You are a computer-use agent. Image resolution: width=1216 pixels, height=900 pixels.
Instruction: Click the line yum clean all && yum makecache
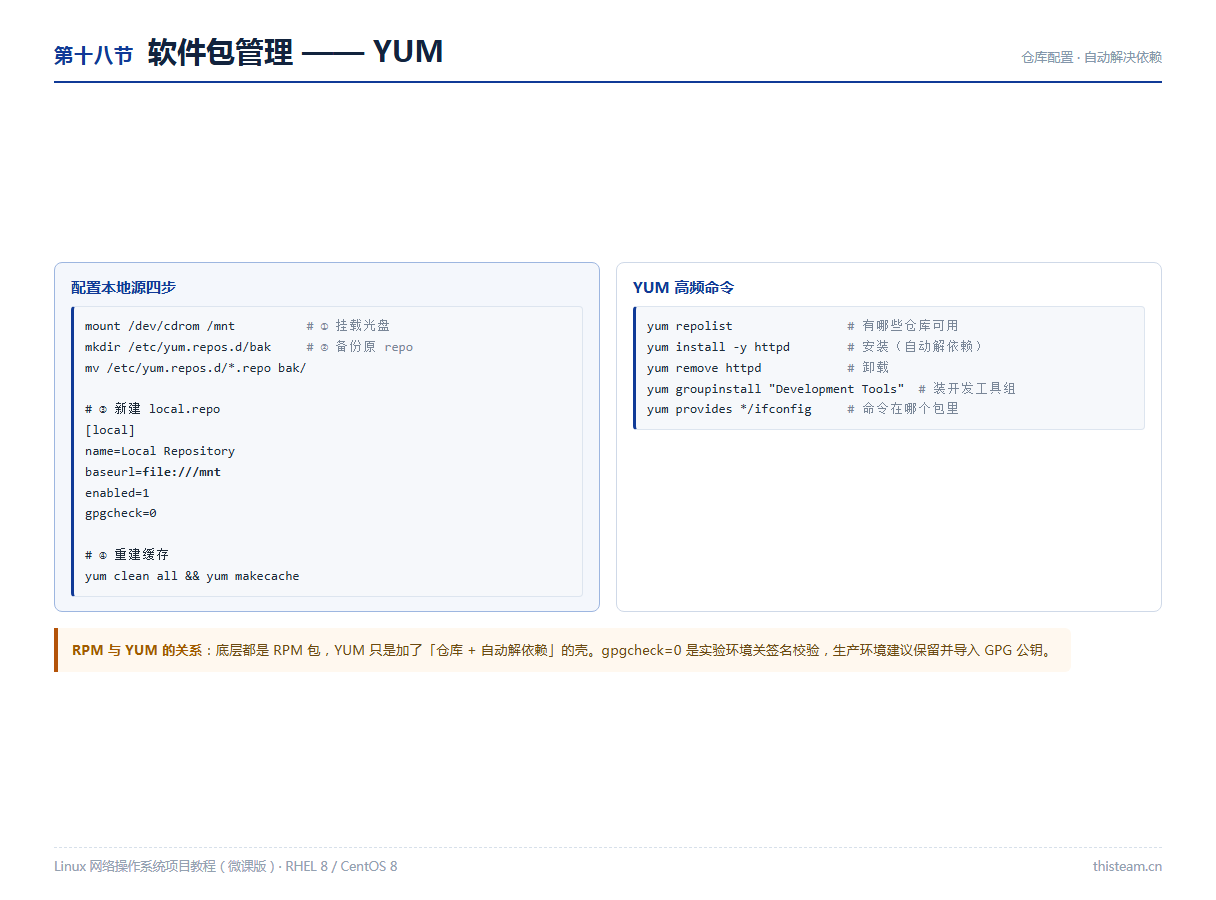point(192,576)
